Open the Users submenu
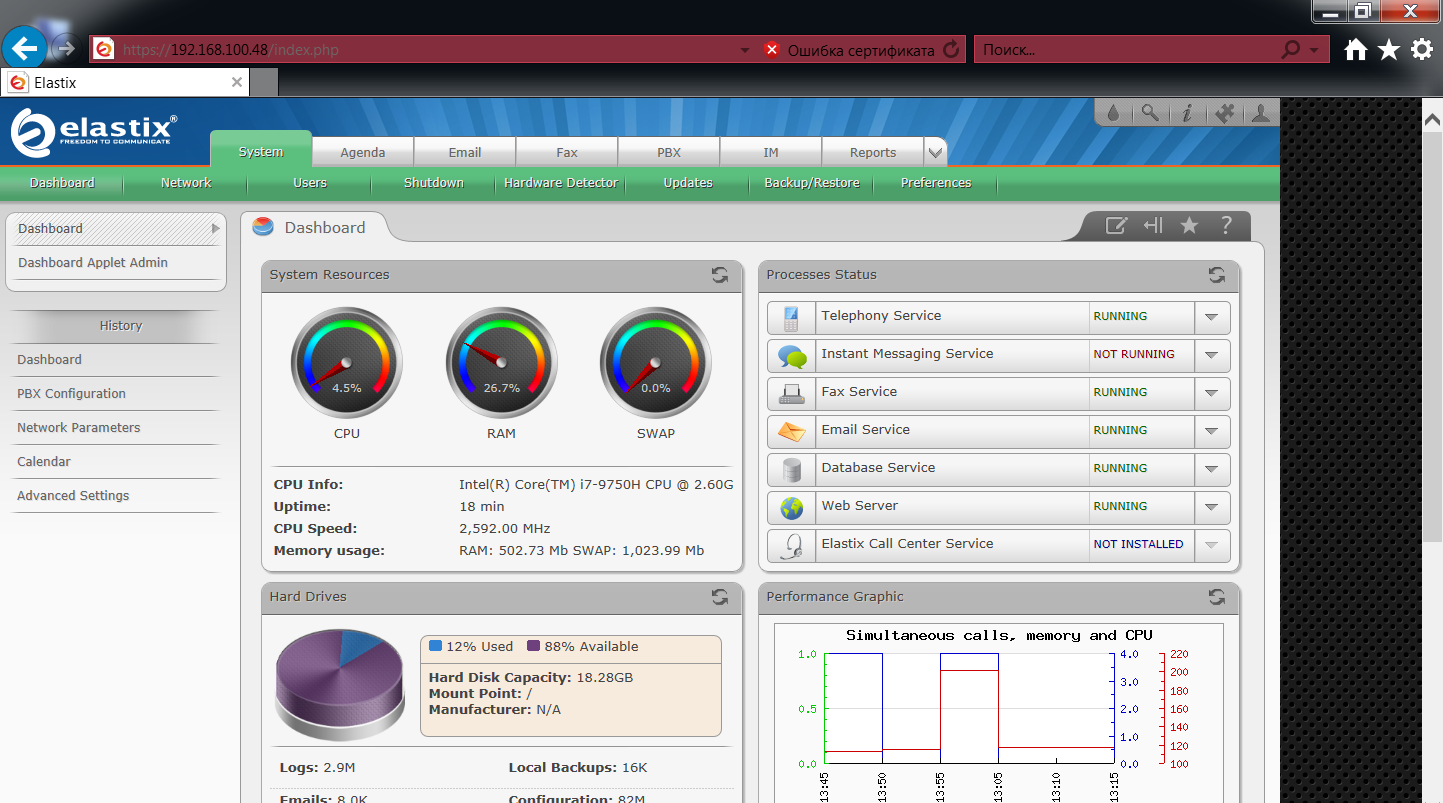The height and width of the screenshot is (803, 1443). pos(310,183)
